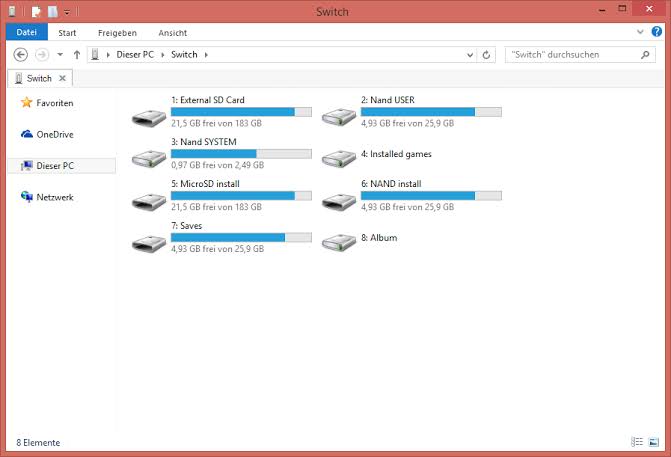This screenshot has width=671, height=457.
Task: Click the properties icon in quick access toolbar
Action: (36, 12)
